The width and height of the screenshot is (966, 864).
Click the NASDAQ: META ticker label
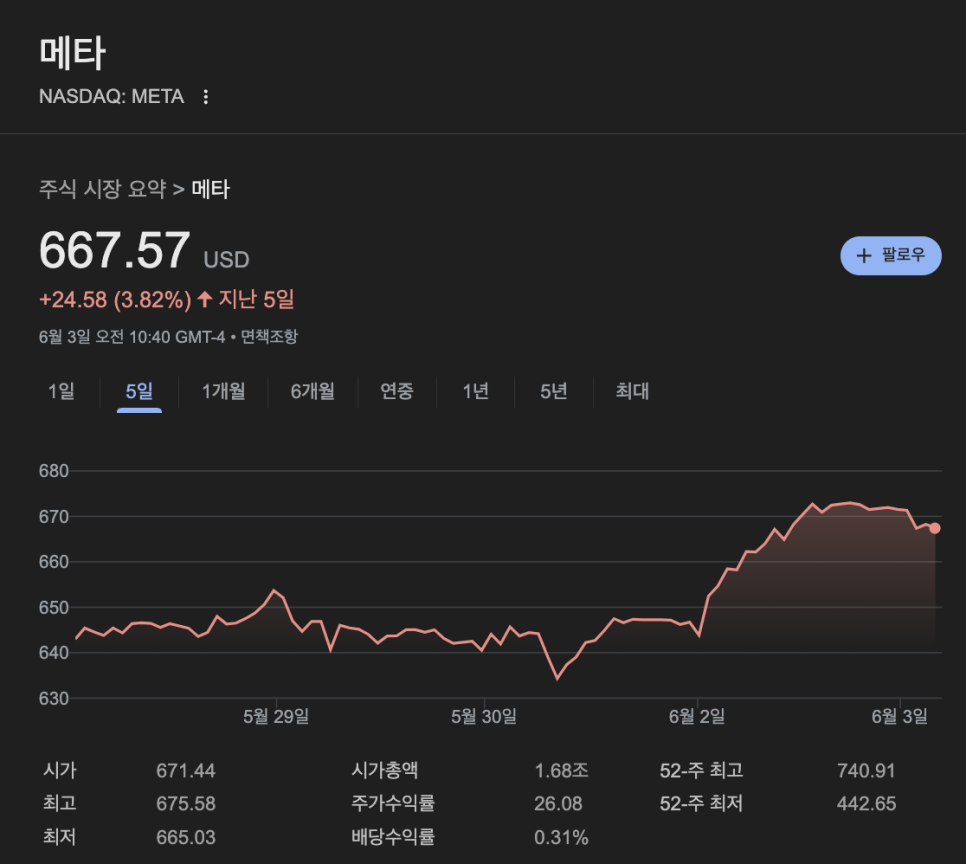pos(112,97)
